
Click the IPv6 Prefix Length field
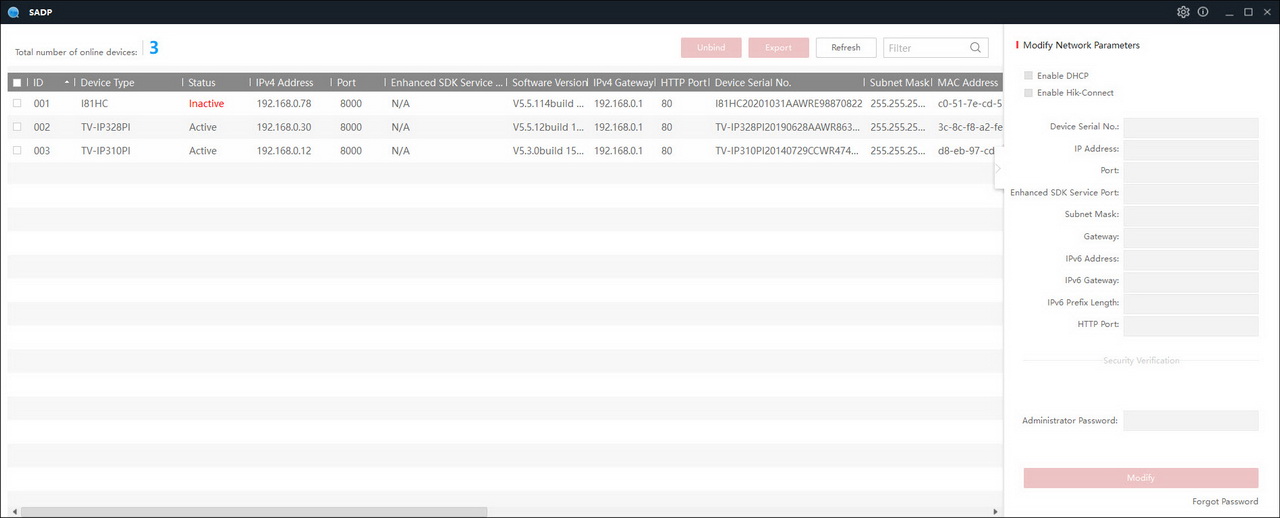(x=1191, y=303)
